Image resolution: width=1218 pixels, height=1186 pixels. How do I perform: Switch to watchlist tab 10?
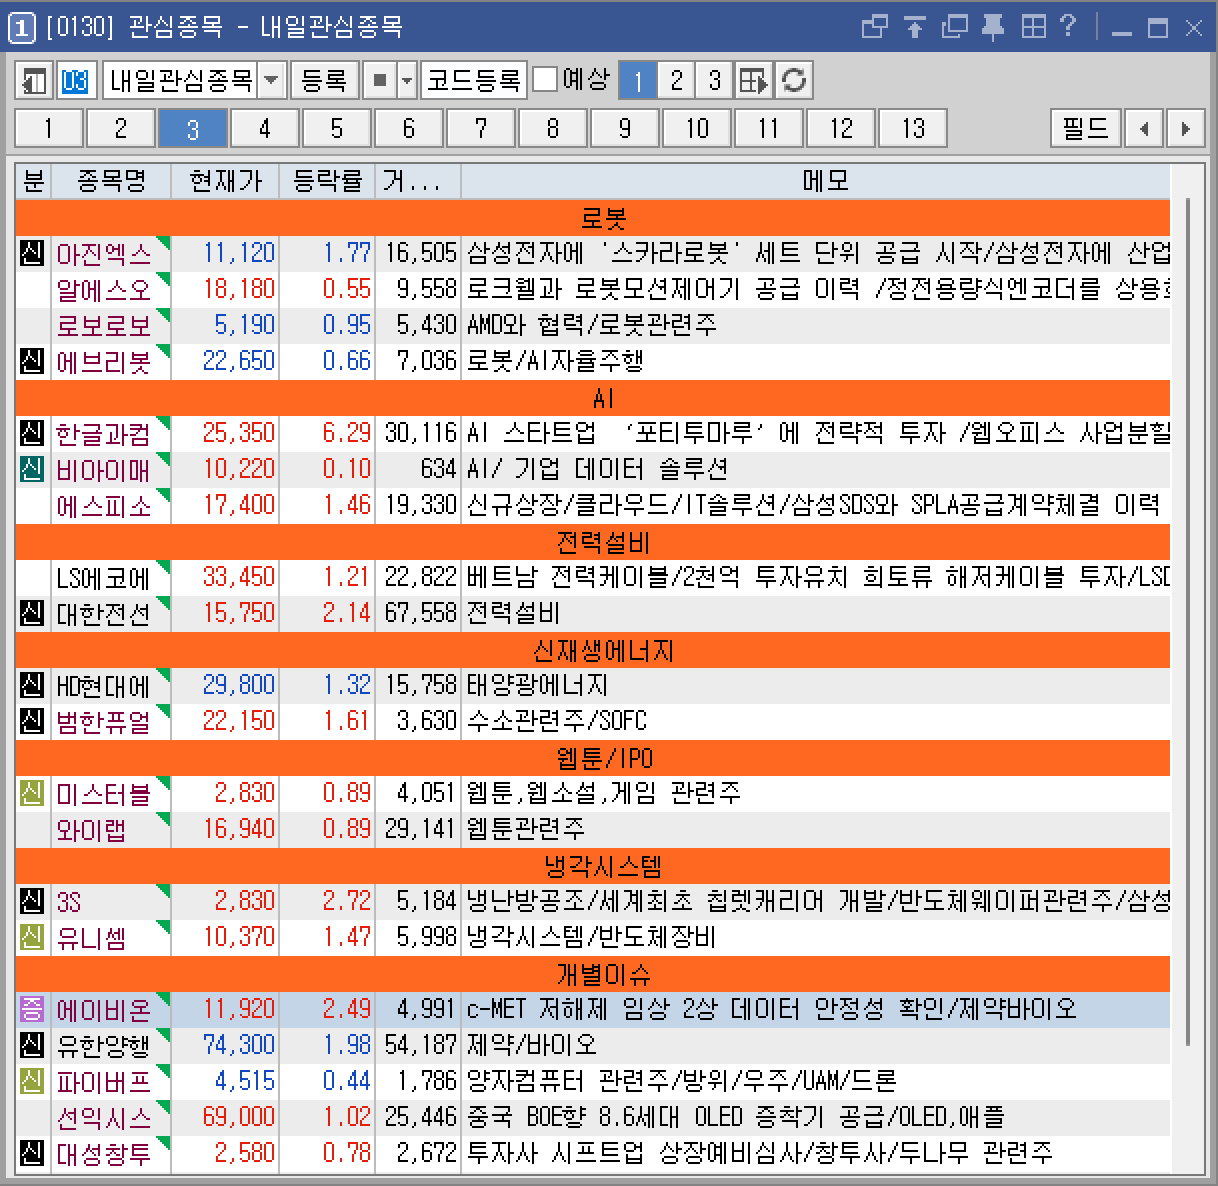click(x=697, y=128)
